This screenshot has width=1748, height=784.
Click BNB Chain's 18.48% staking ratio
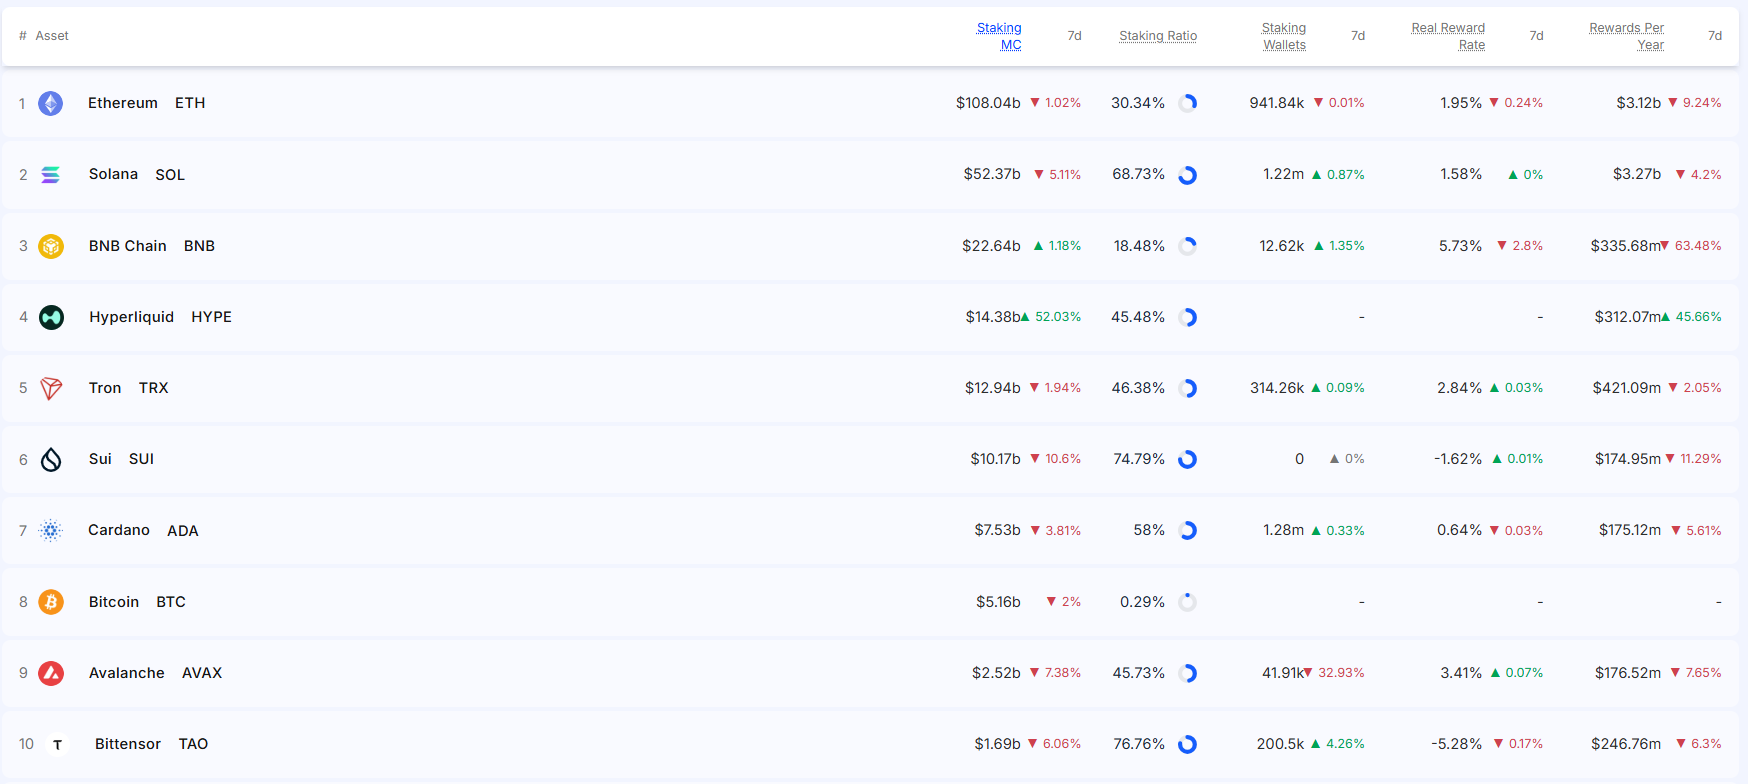pos(1139,246)
